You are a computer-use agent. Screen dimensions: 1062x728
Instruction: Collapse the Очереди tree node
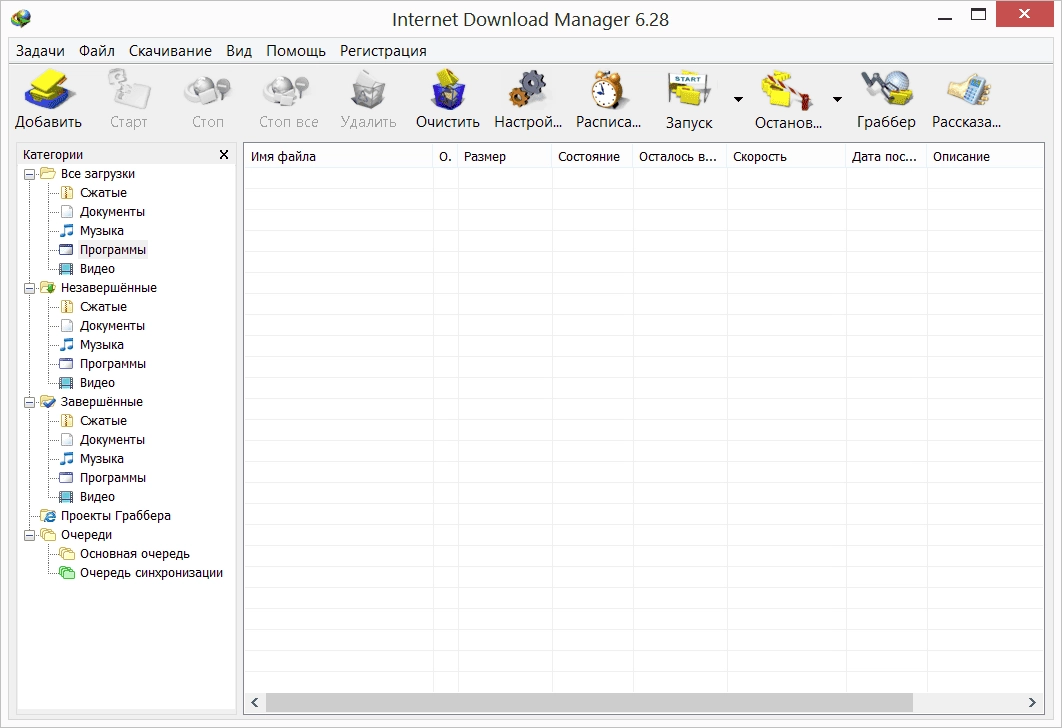click(29, 535)
